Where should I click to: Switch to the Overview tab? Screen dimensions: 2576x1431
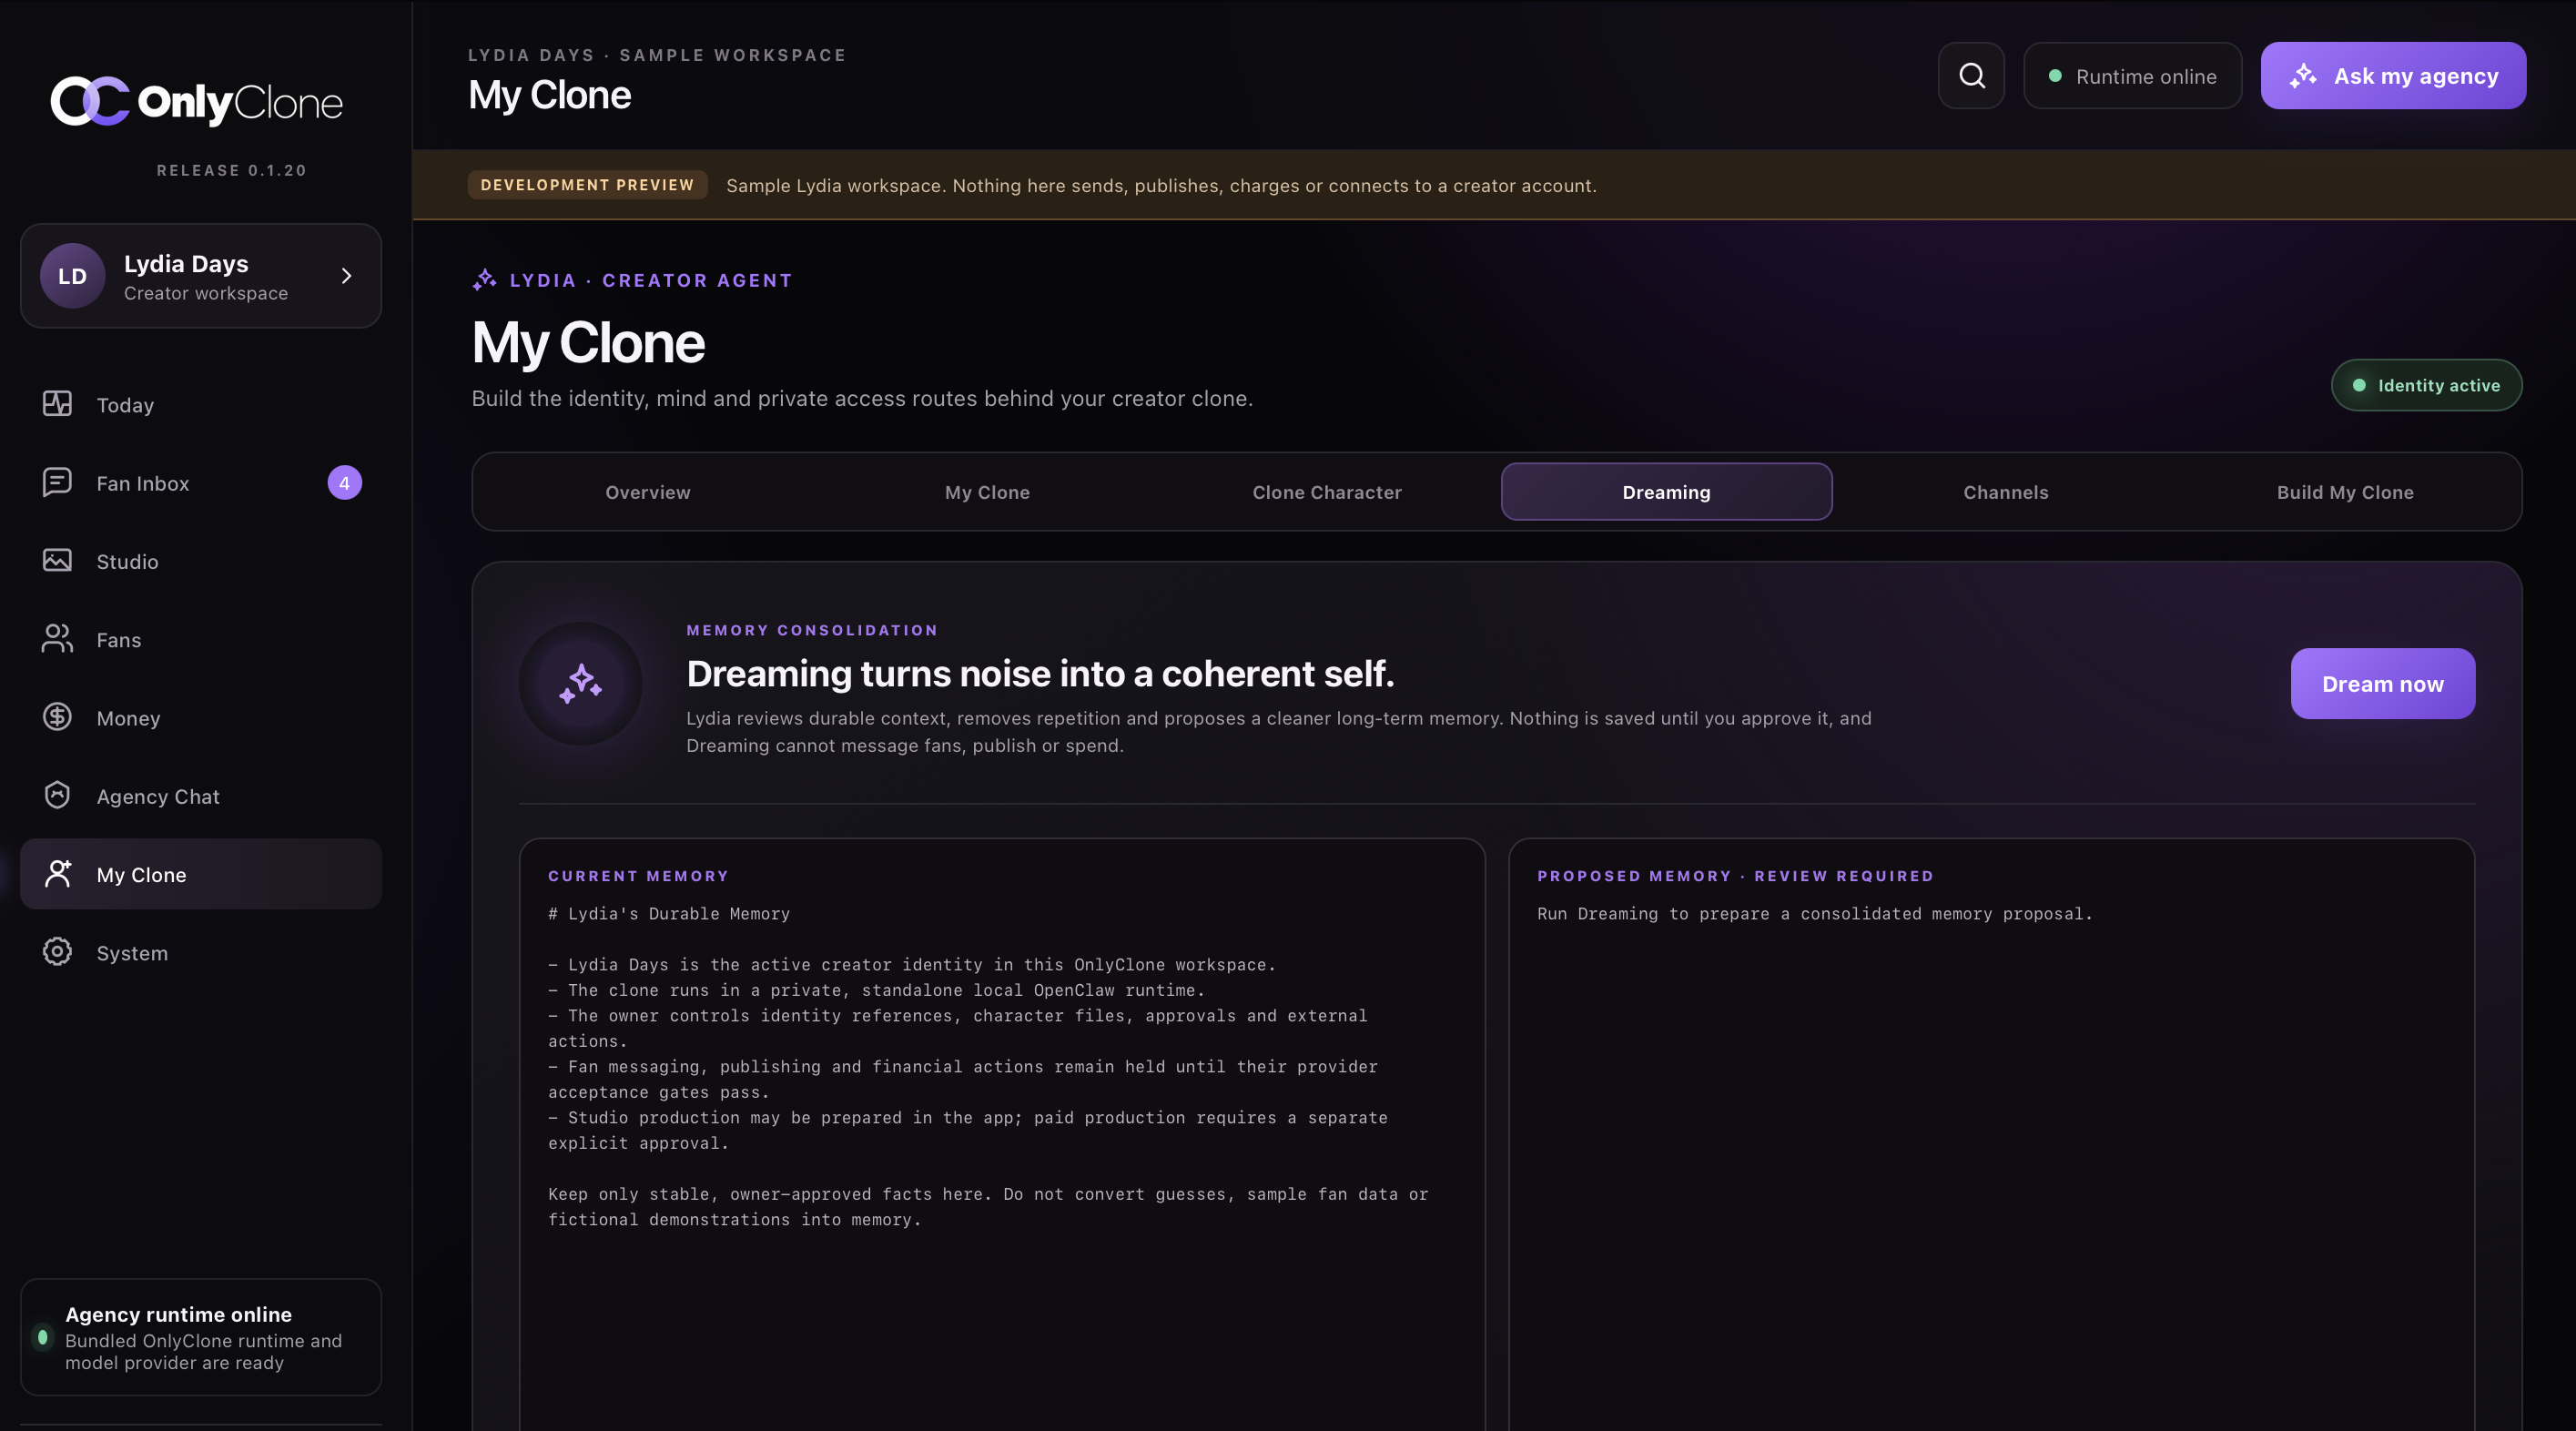click(648, 492)
